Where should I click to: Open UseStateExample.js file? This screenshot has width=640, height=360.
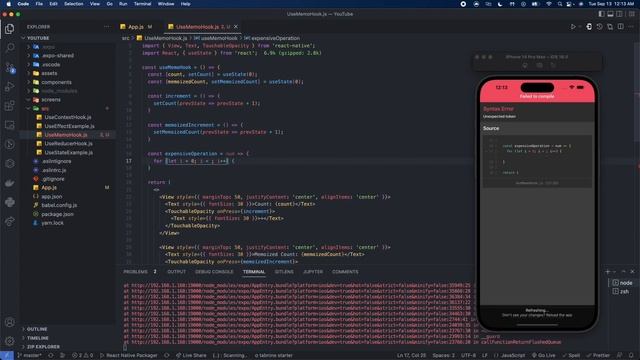tap(68, 153)
